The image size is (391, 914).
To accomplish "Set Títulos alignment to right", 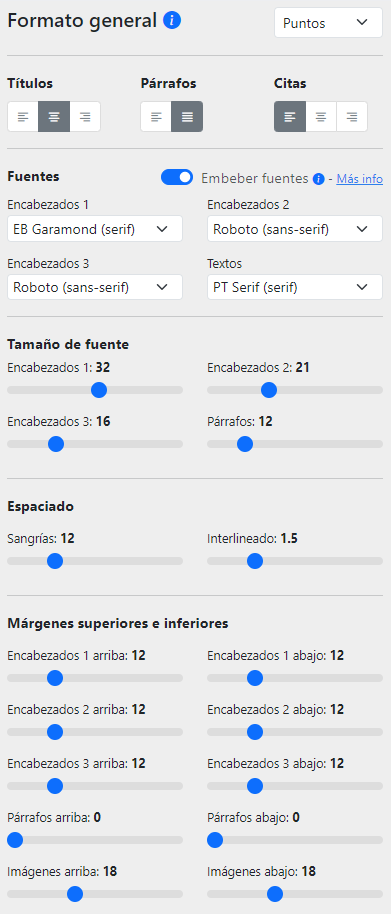I will (x=85, y=117).
